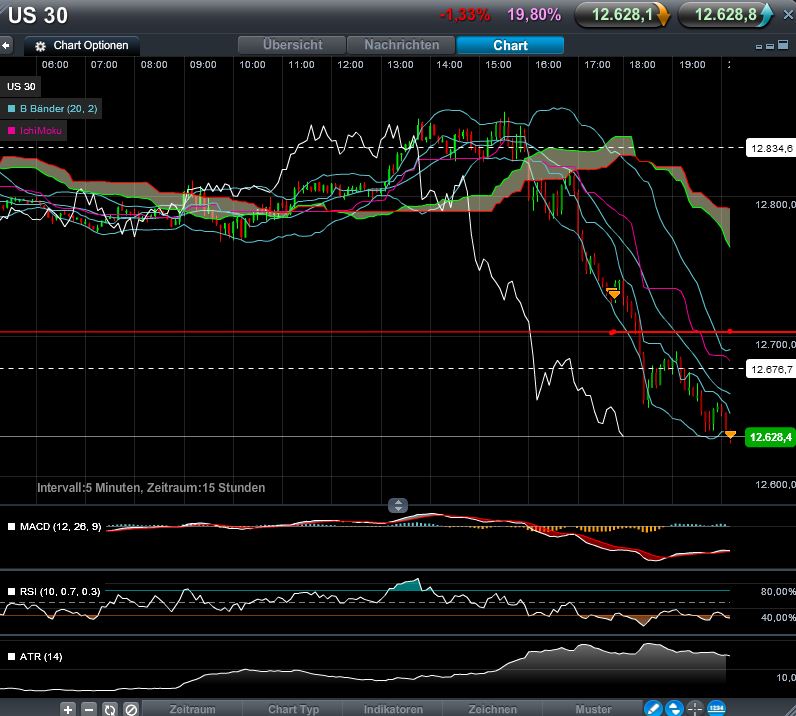The height and width of the screenshot is (716, 796).
Task: Activate the crosshair cursor tool
Action: (694, 708)
